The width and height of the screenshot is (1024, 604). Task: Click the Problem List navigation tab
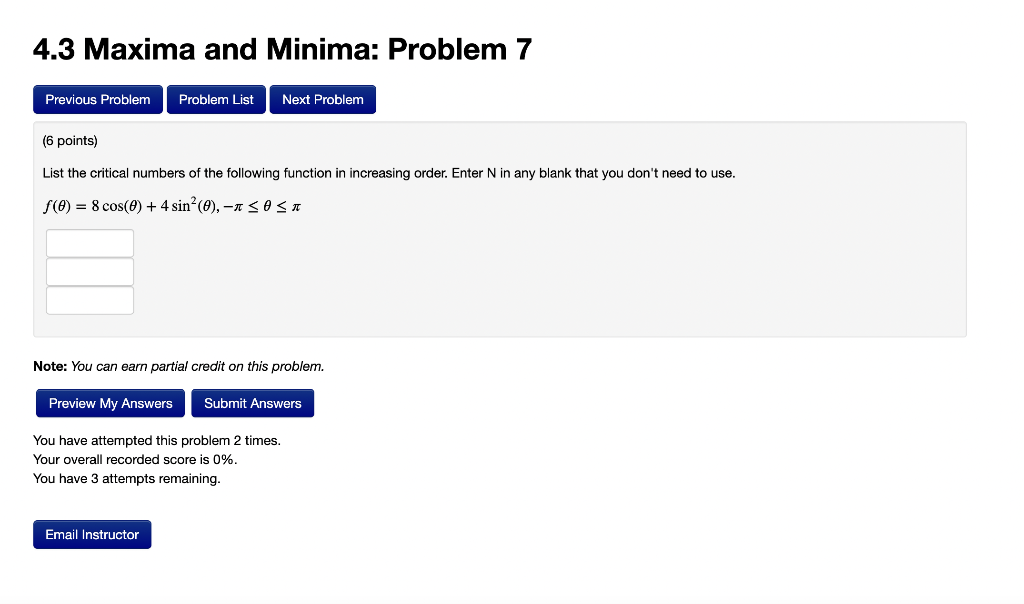(x=216, y=99)
